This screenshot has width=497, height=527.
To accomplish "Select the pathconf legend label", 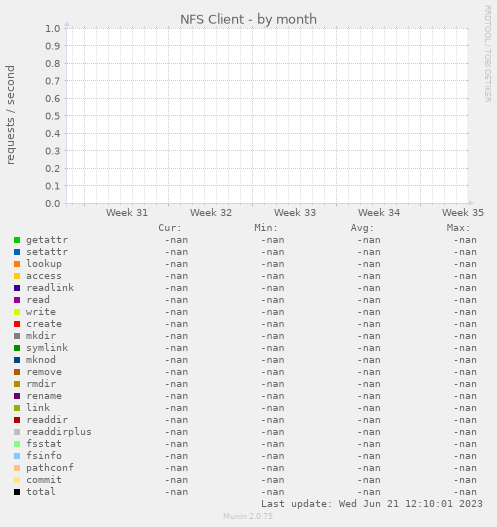I will [x=50, y=468].
